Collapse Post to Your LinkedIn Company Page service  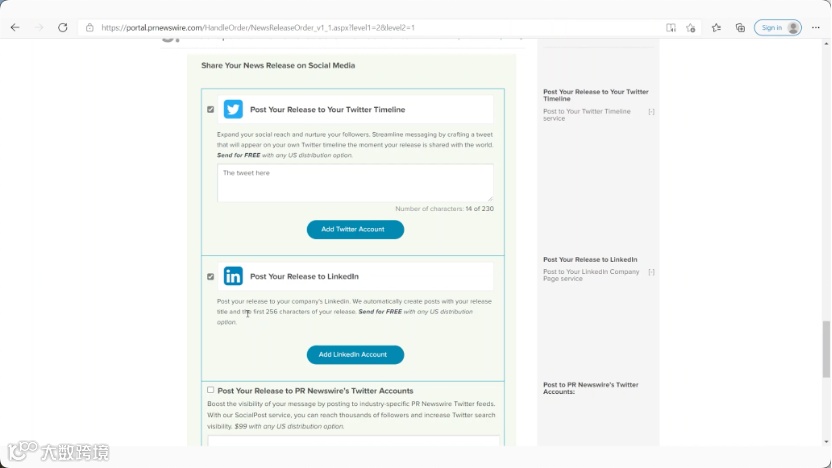pos(651,272)
